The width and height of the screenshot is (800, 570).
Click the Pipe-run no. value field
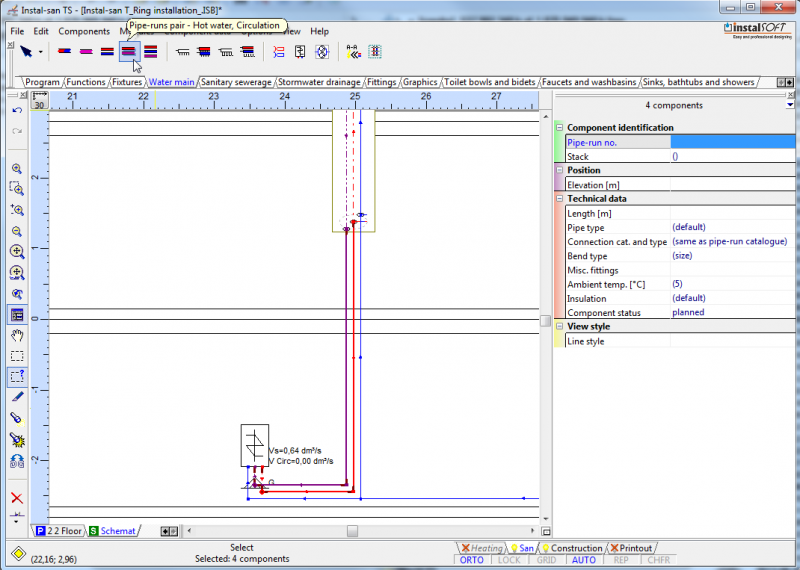pos(733,142)
